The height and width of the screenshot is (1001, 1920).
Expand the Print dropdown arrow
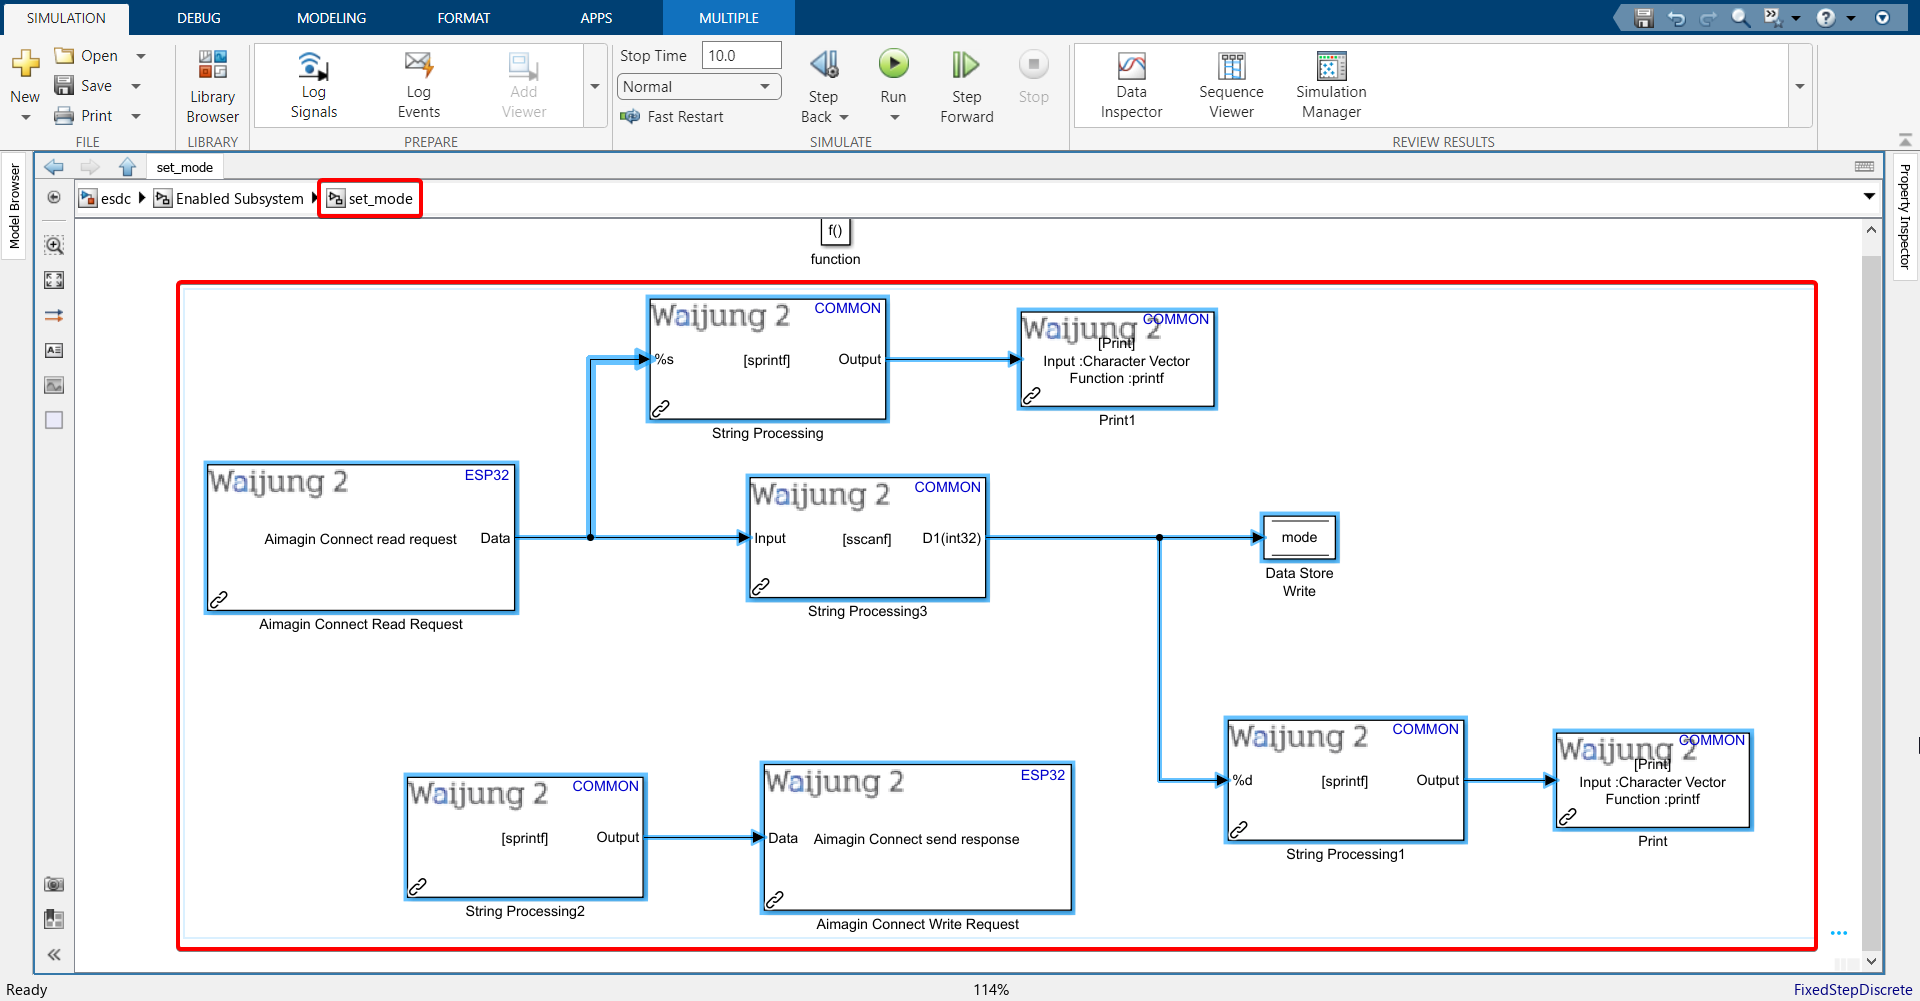(x=136, y=116)
